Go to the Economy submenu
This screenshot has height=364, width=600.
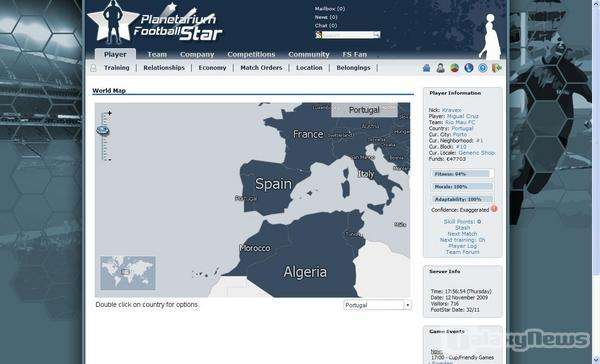point(212,68)
